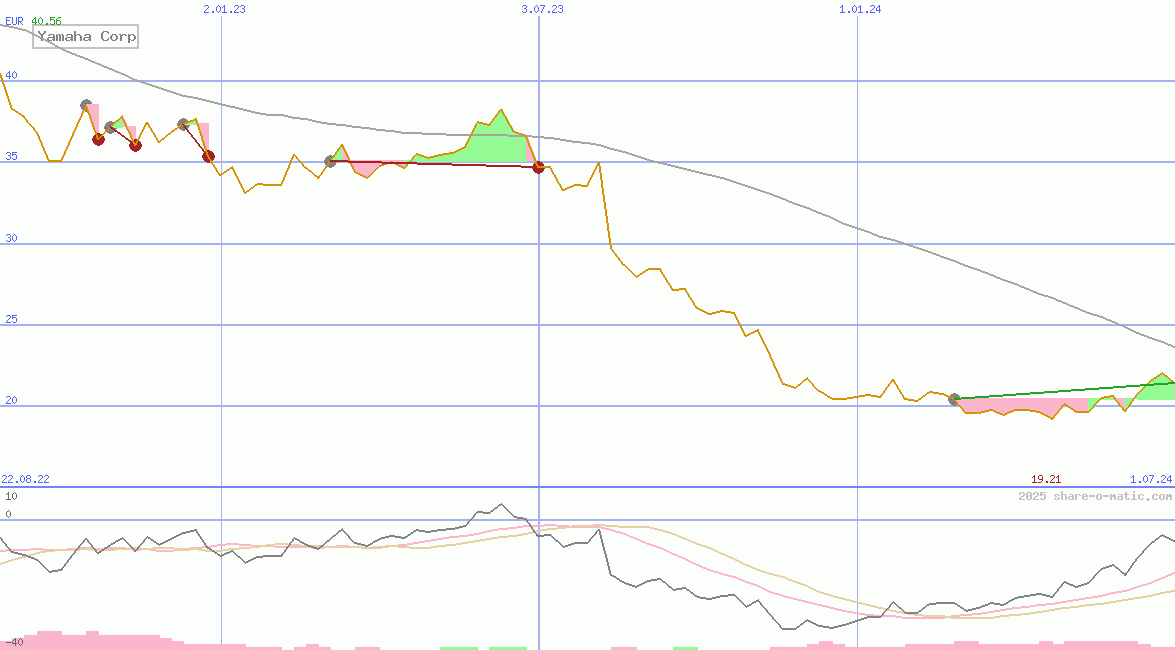Screen dimensions: 1175x650
Task: Click the 20 price axis label
Action: 11,400
